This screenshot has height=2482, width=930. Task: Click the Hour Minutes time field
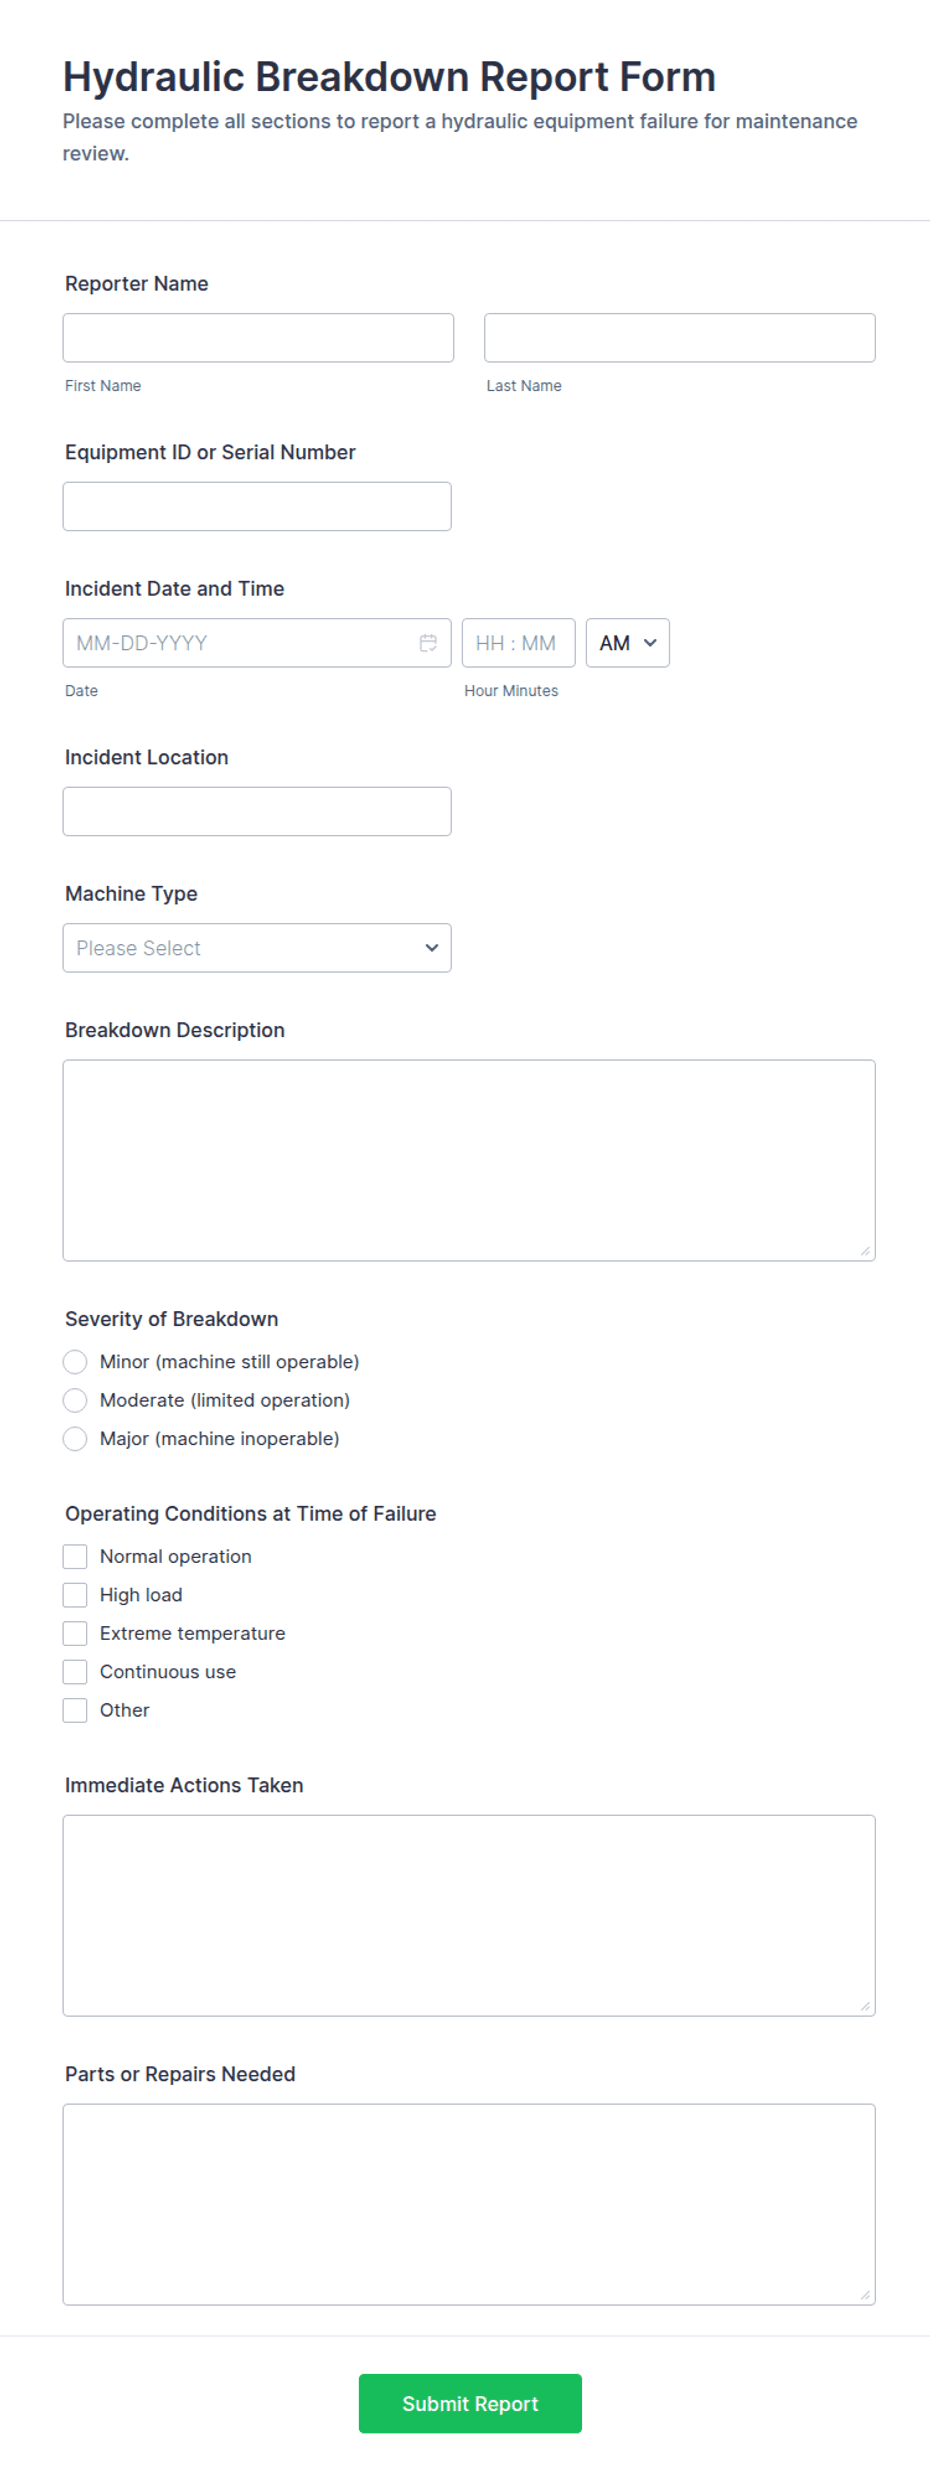coord(518,642)
